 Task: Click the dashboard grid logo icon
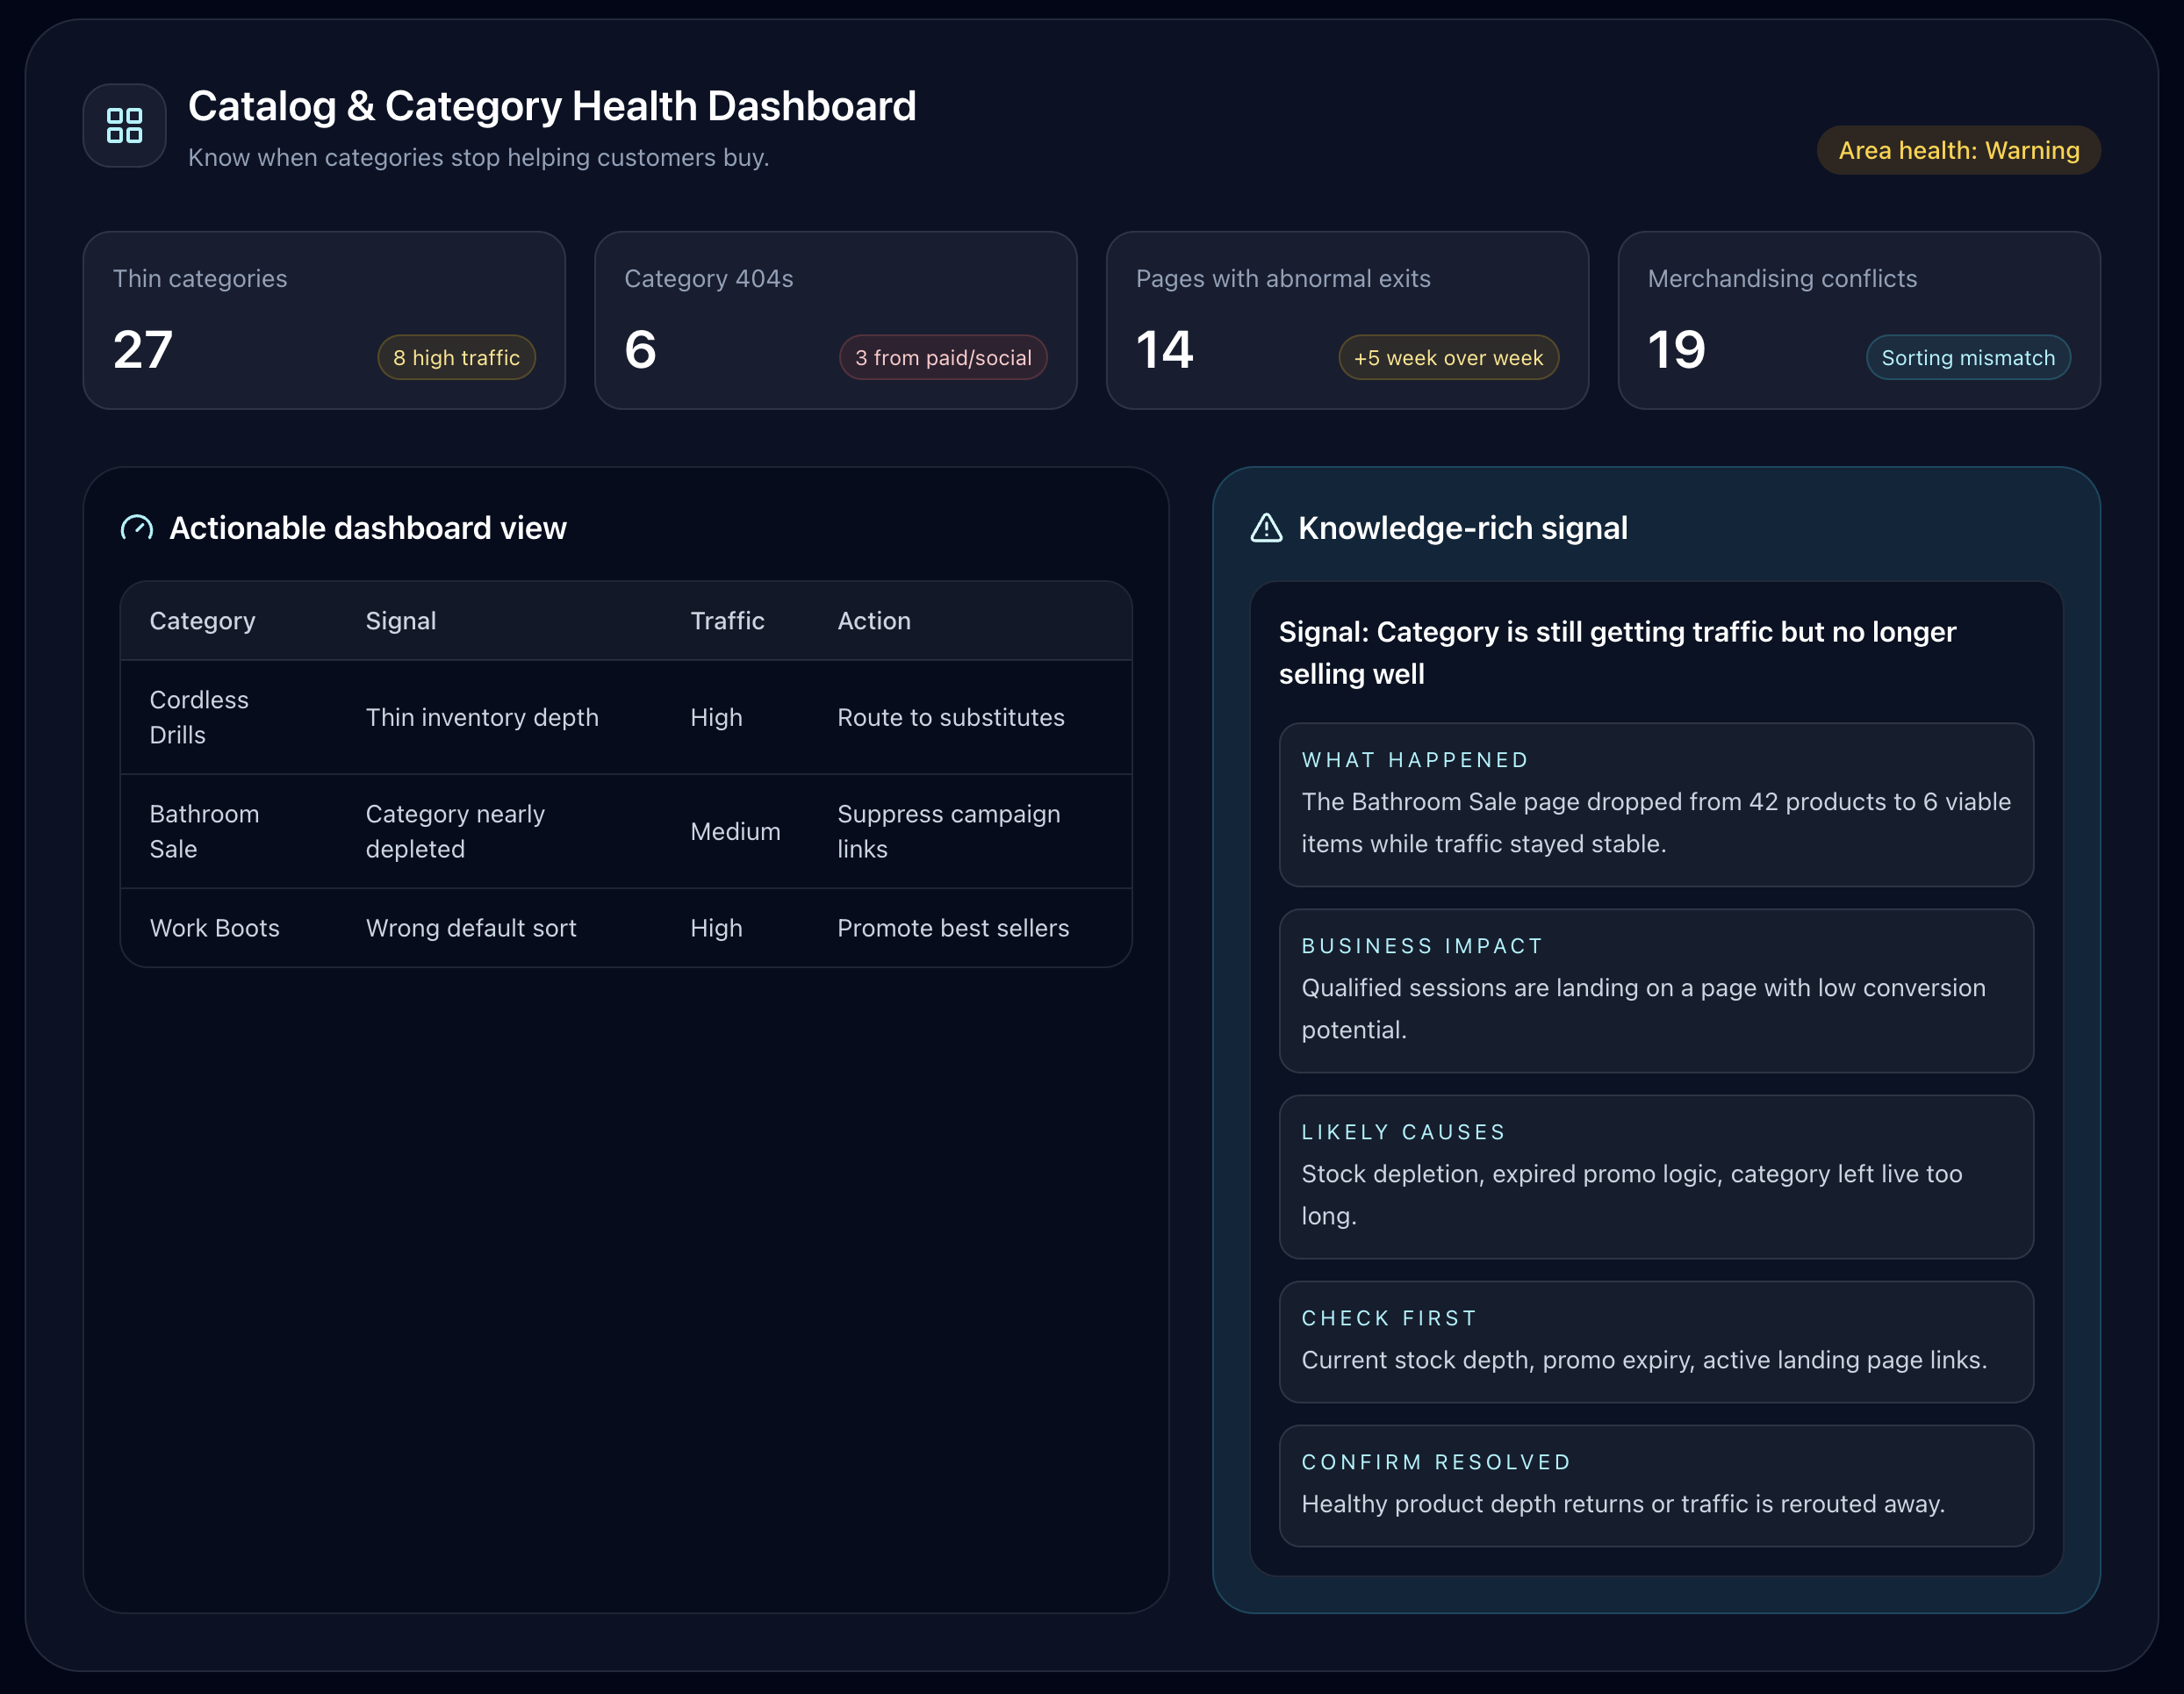(124, 125)
